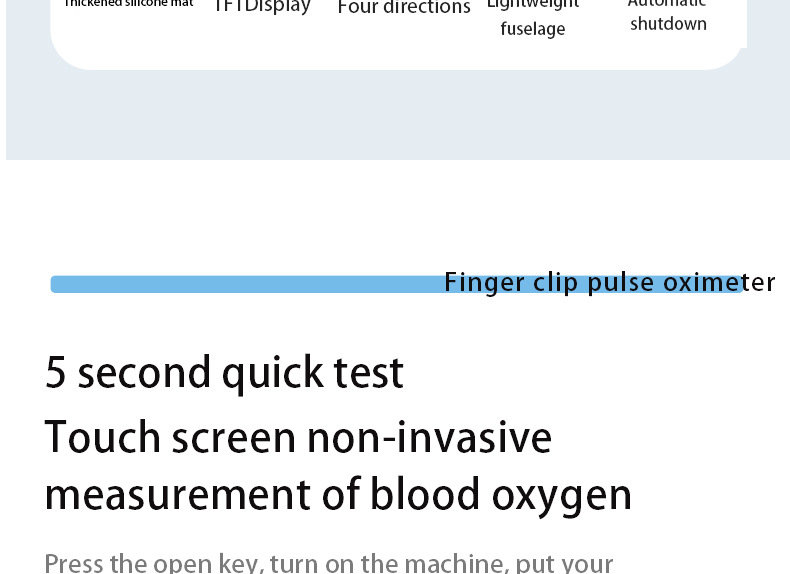Click the "Four directions" feature text
Screen dimensions: 790x574
tap(404, 8)
